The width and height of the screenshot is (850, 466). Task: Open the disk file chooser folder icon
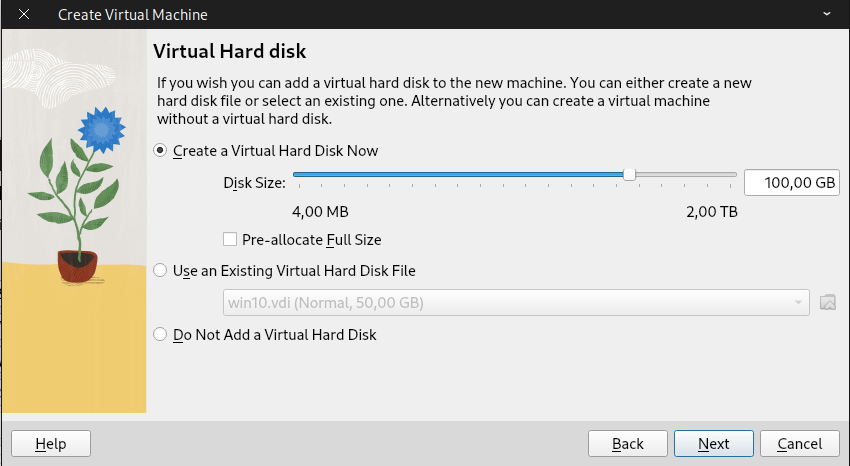click(x=827, y=302)
